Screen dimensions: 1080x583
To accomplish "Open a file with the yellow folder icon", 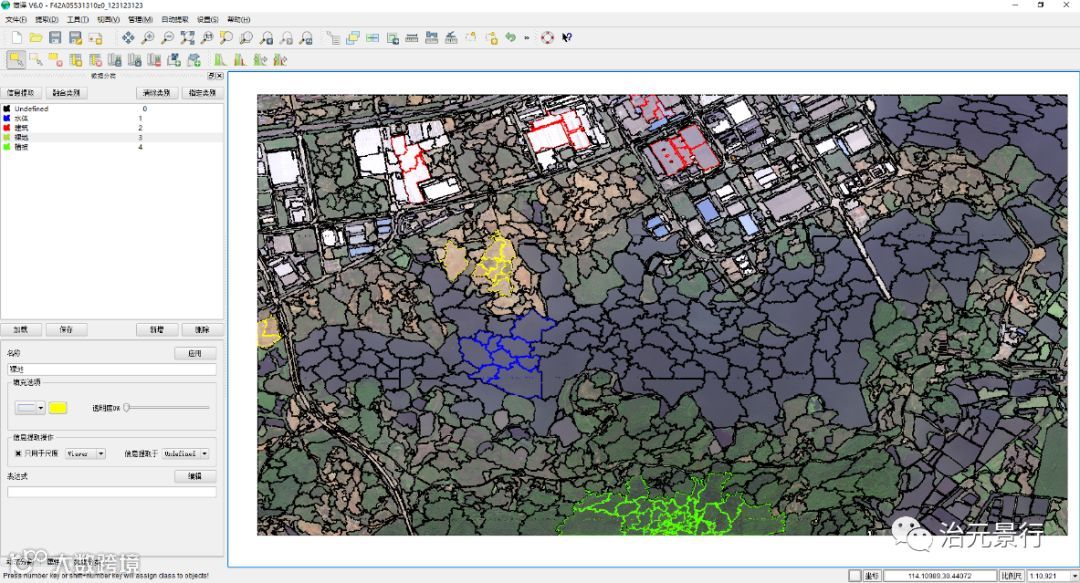I will [x=36, y=38].
